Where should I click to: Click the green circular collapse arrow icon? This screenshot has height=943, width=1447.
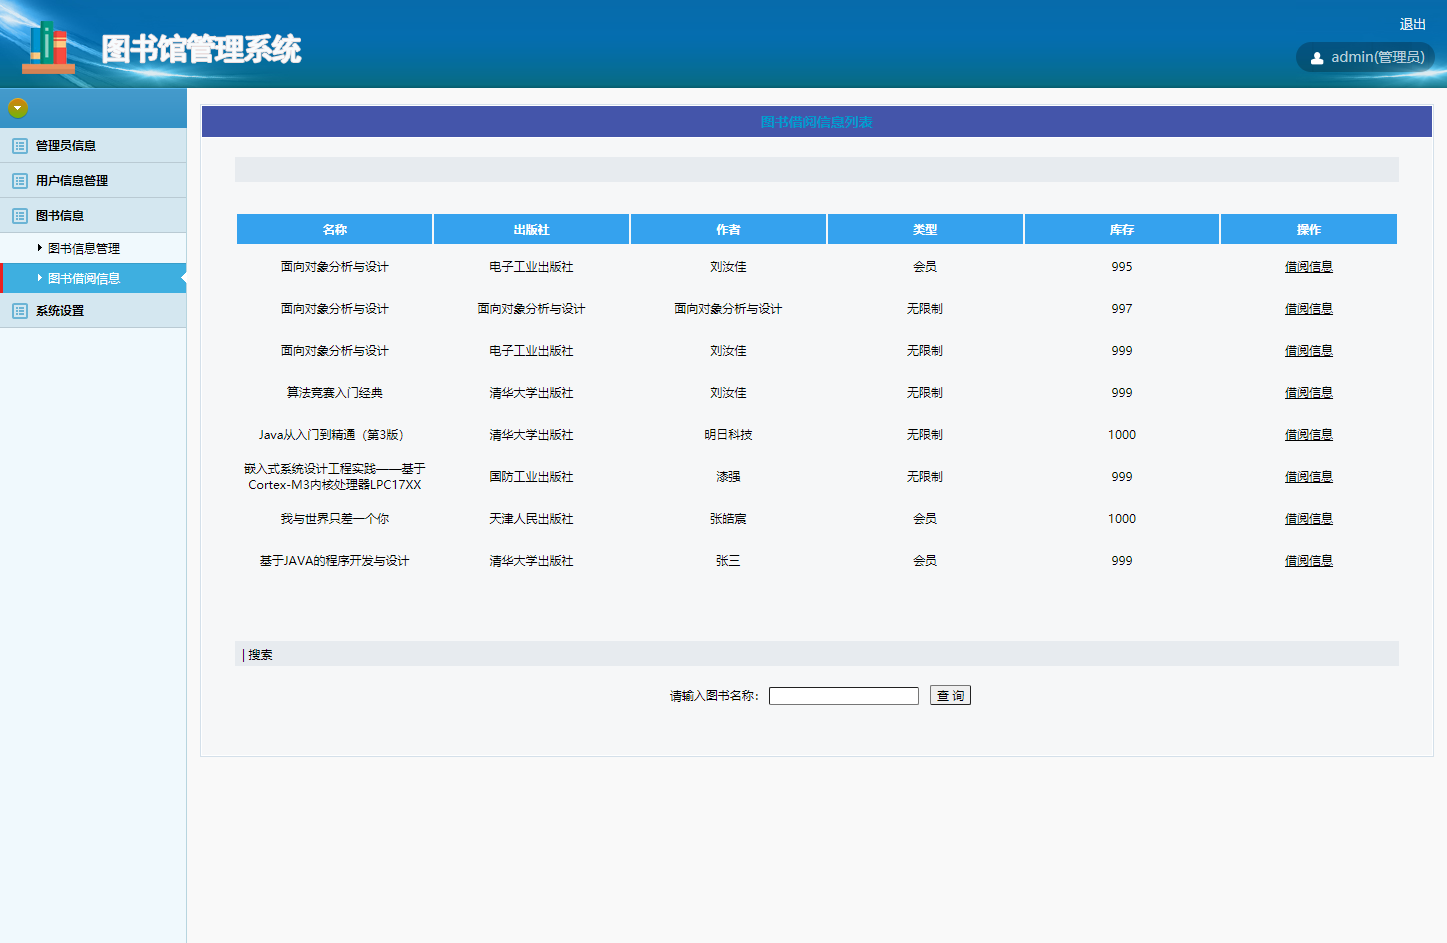coord(17,108)
